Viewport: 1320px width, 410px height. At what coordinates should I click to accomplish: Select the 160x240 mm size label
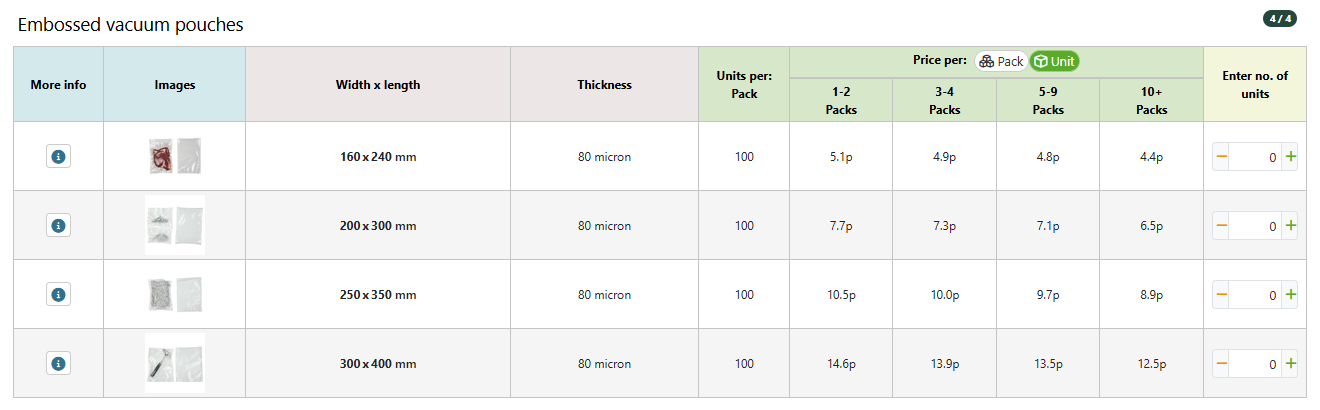click(378, 157)
